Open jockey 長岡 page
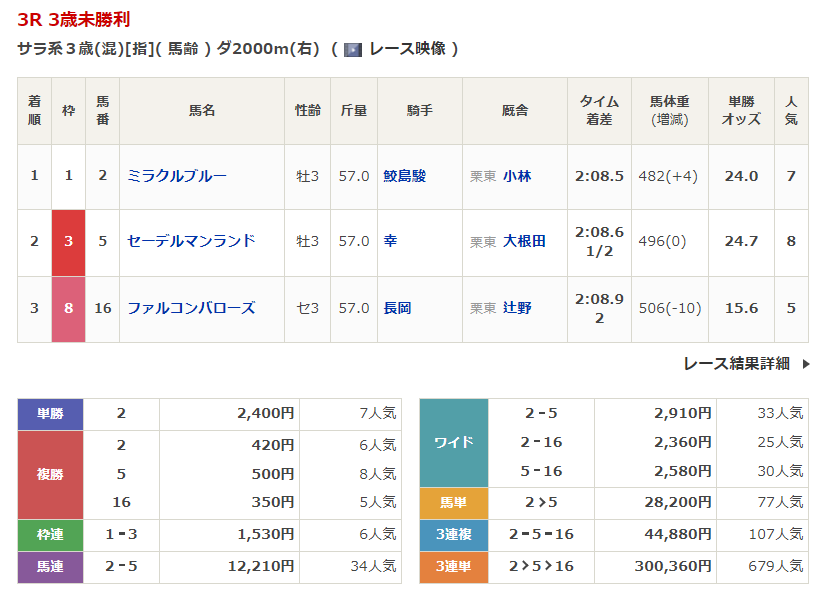Image resolution: width=824 pixels, height=595 pixels. click(397, 308)
